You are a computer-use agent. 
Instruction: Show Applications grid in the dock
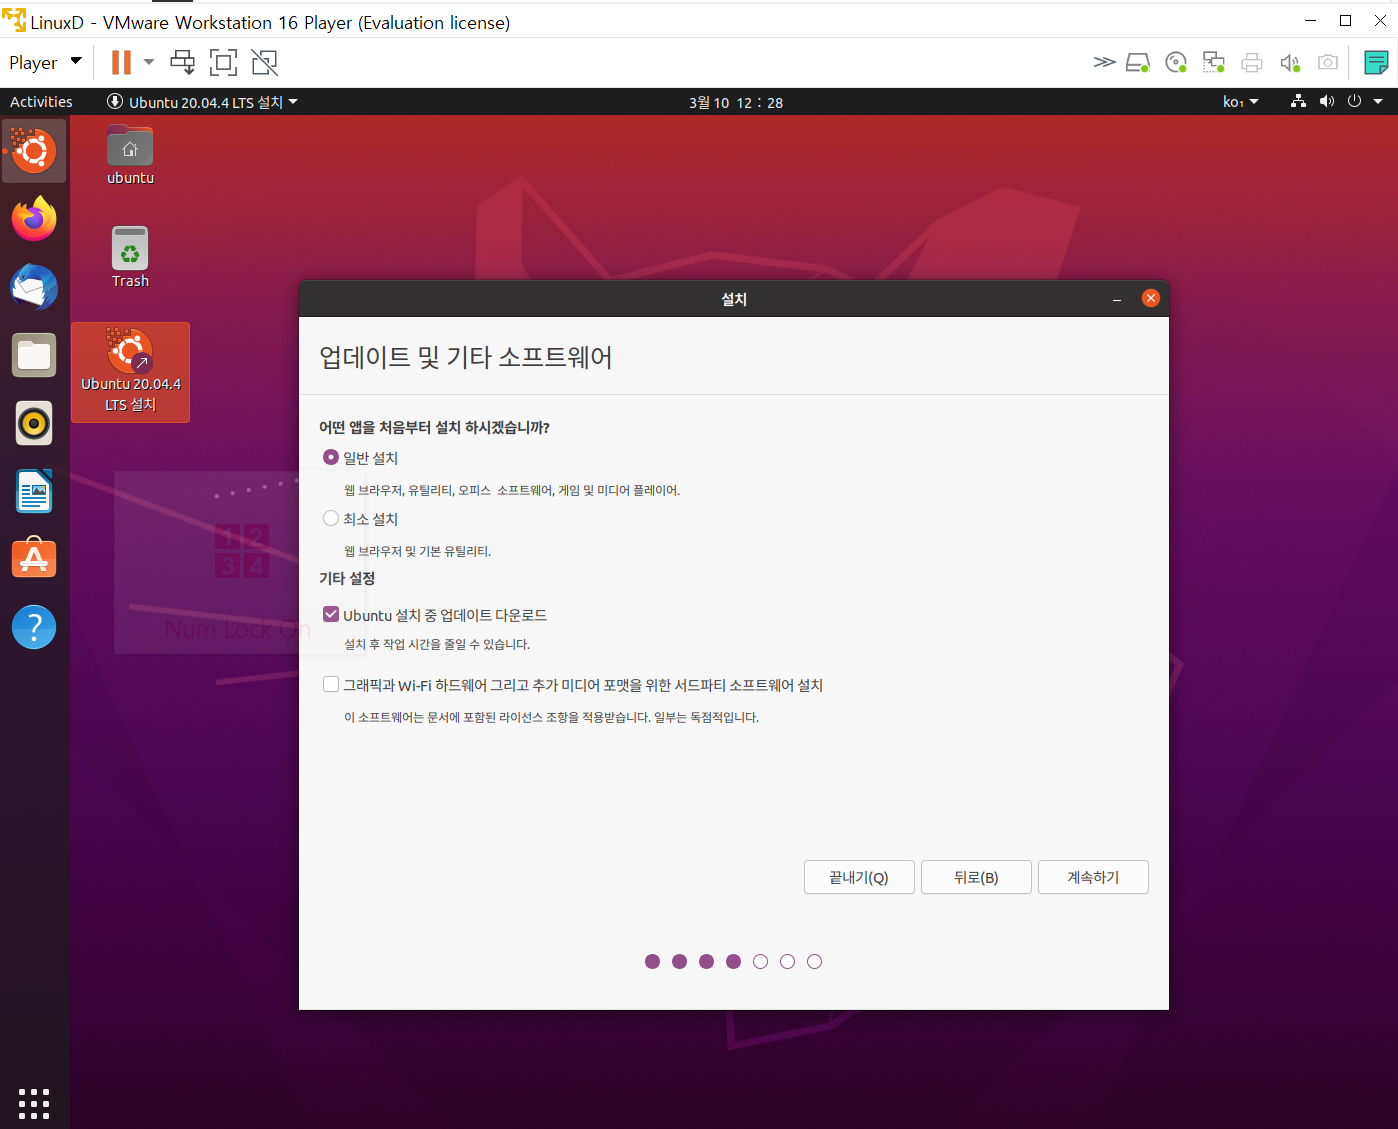pyautogui.click(x=34, y=1103)
